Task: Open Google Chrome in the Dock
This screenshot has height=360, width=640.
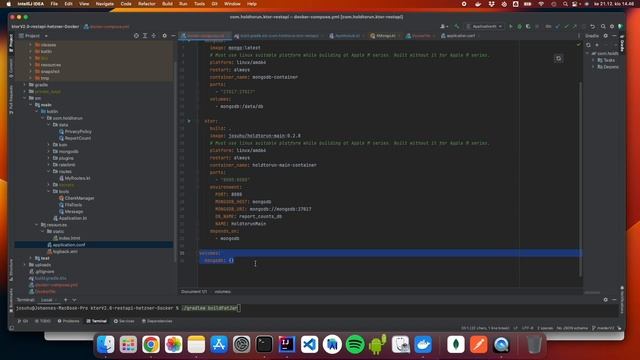Action: [x=151, y=344]
